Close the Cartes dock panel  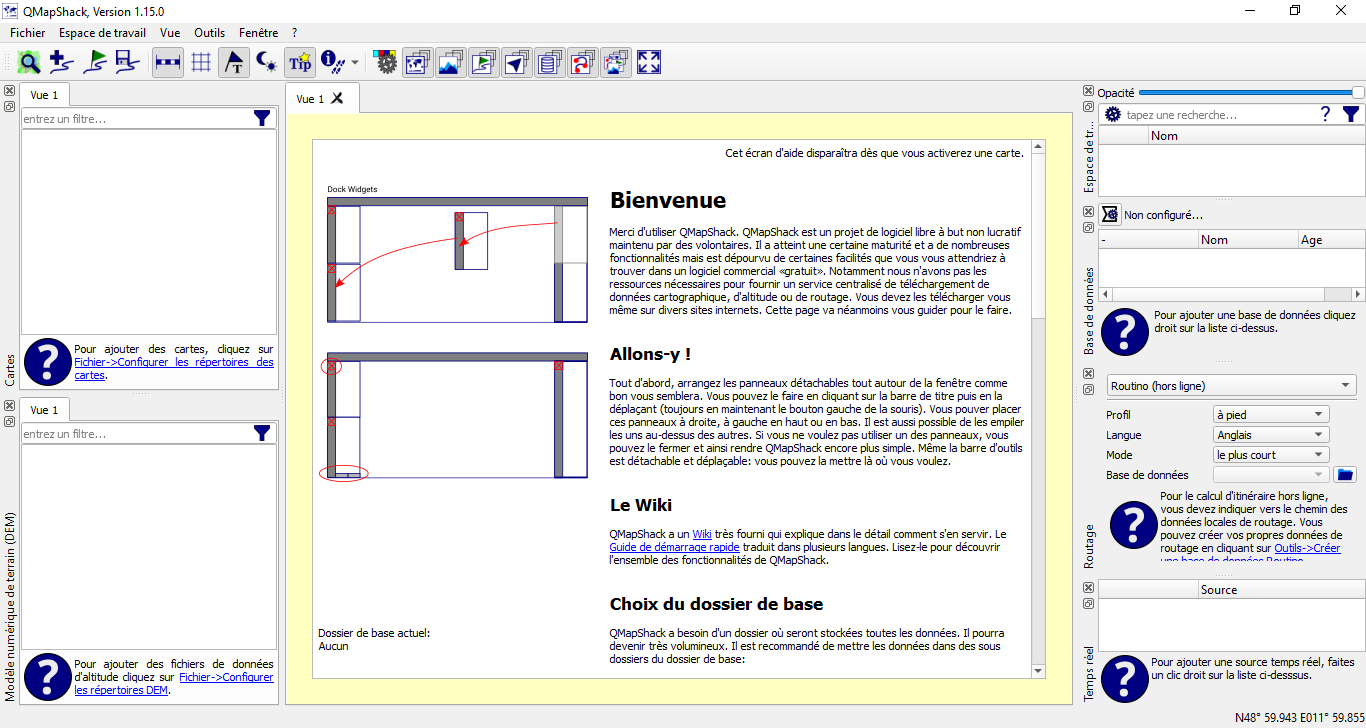click(9, 91)
